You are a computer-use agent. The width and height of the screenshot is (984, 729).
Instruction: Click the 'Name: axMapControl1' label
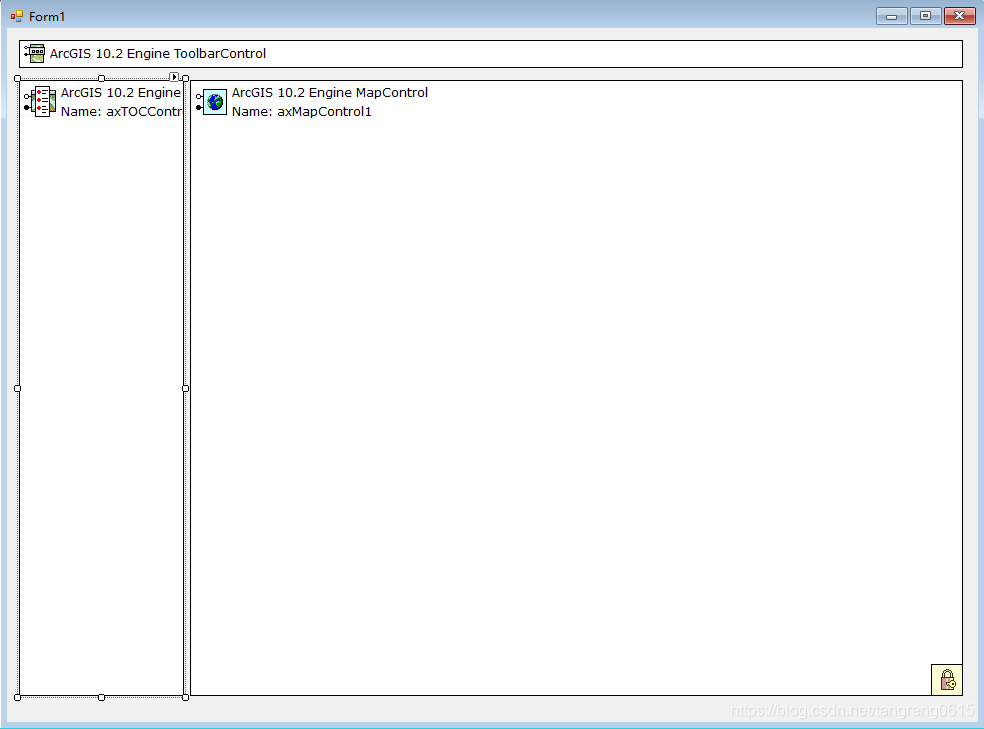point(301,112)
